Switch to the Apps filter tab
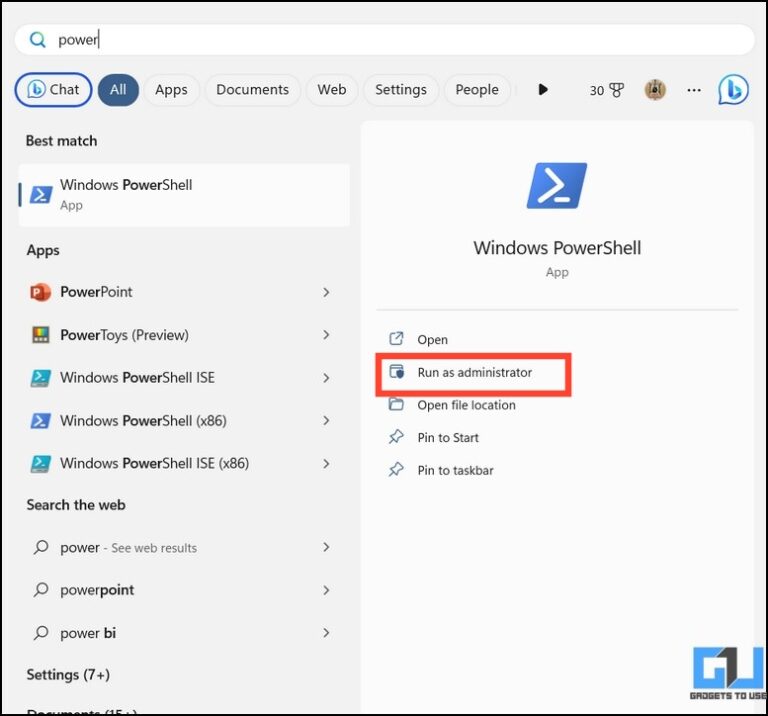The width and height of the screenshot is (768, 716). point(171,90)
